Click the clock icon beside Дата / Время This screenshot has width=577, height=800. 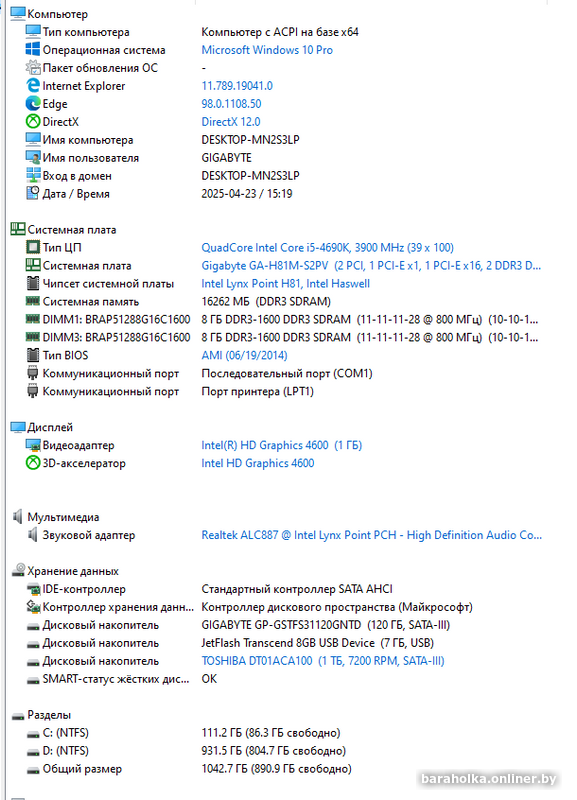click(x=33, y=193)
